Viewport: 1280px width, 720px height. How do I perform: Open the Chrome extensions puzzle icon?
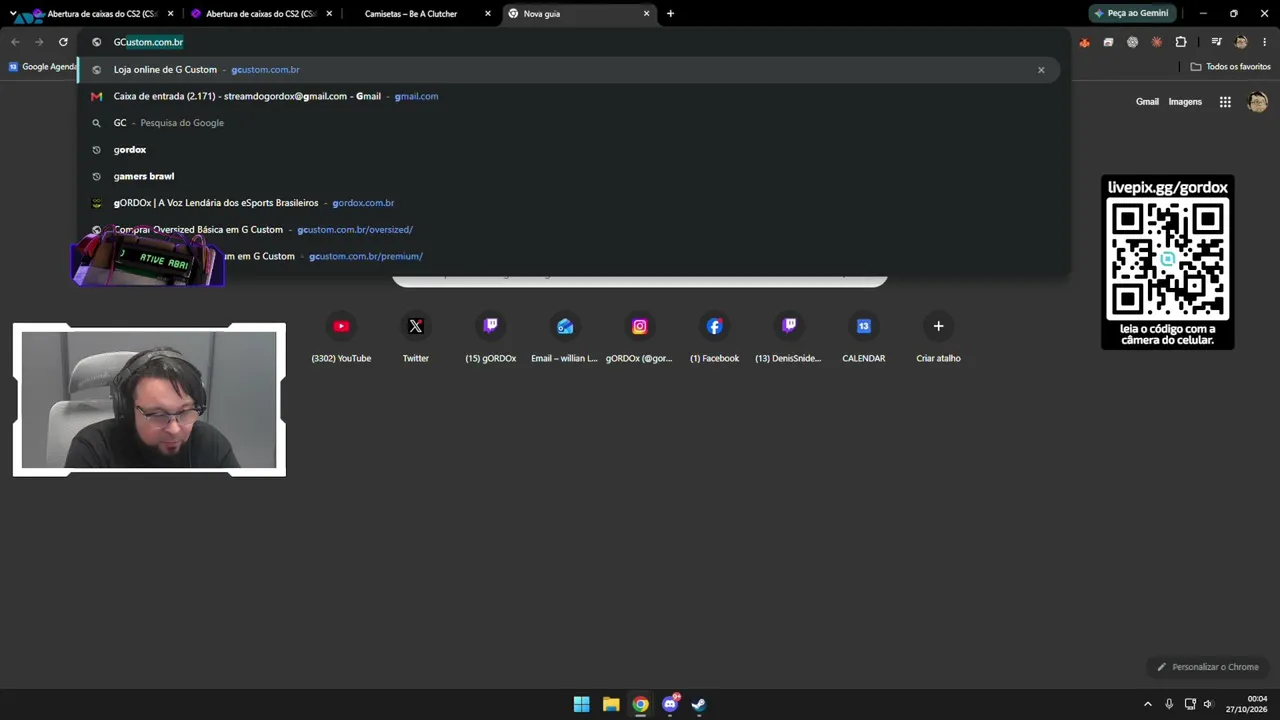coord(1181,42)
